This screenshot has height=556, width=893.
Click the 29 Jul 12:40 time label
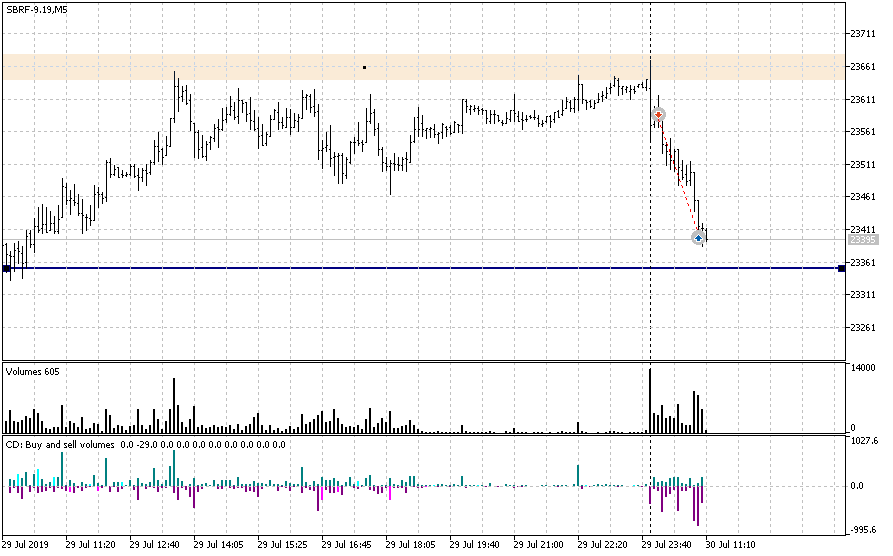coord(155,546)
